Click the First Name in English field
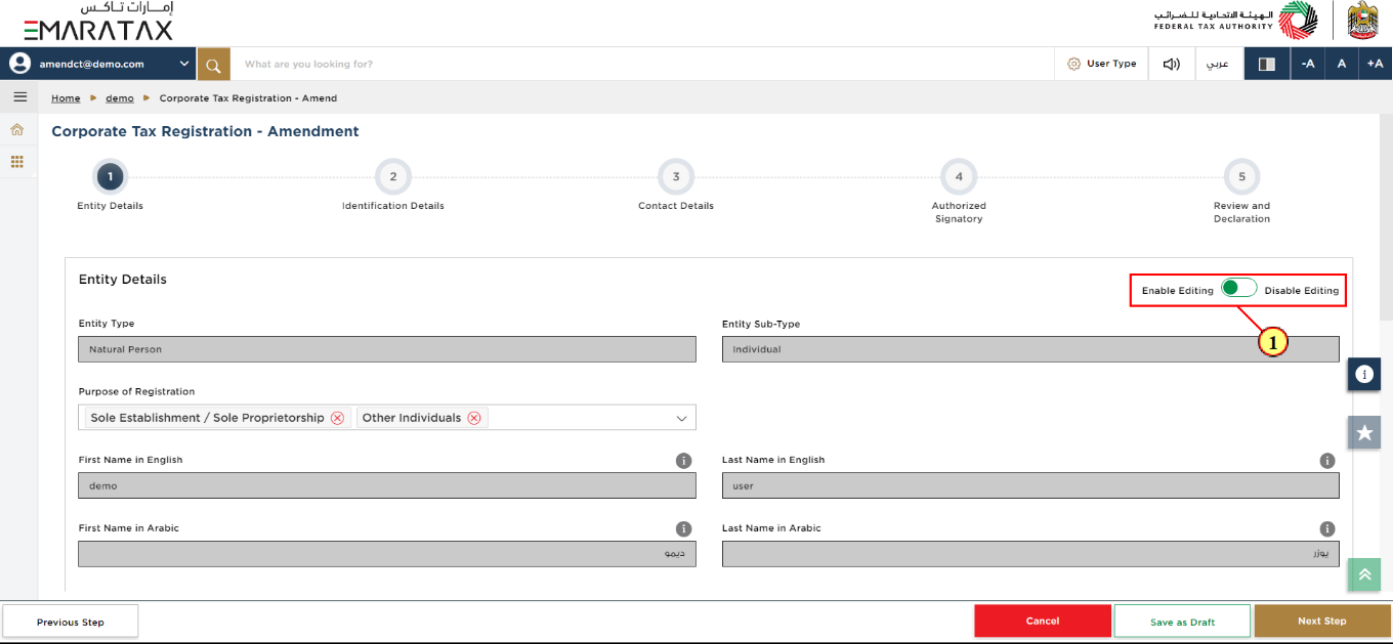This screenshot has height=644, width=1393. [387, 485]
